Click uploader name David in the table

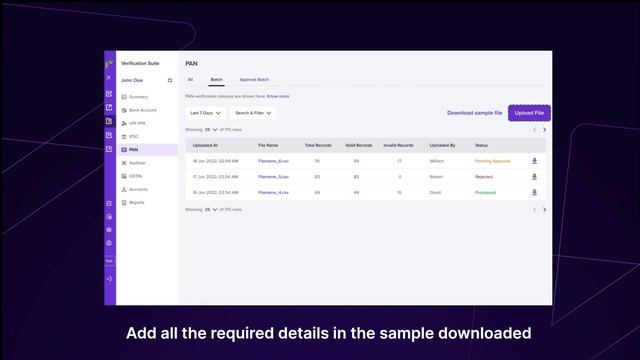435,193
